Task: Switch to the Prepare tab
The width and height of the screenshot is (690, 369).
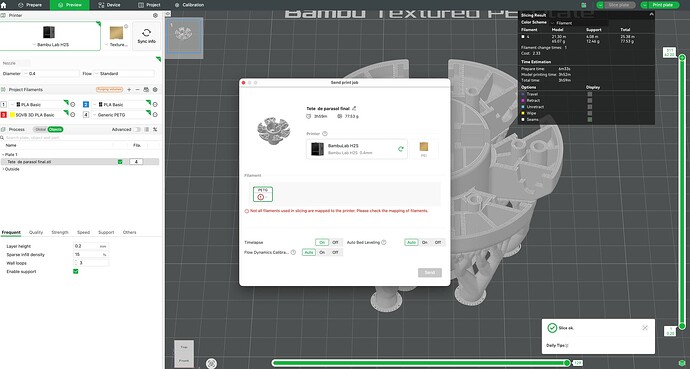Action: pyautogui.click(x=31, y=5)
